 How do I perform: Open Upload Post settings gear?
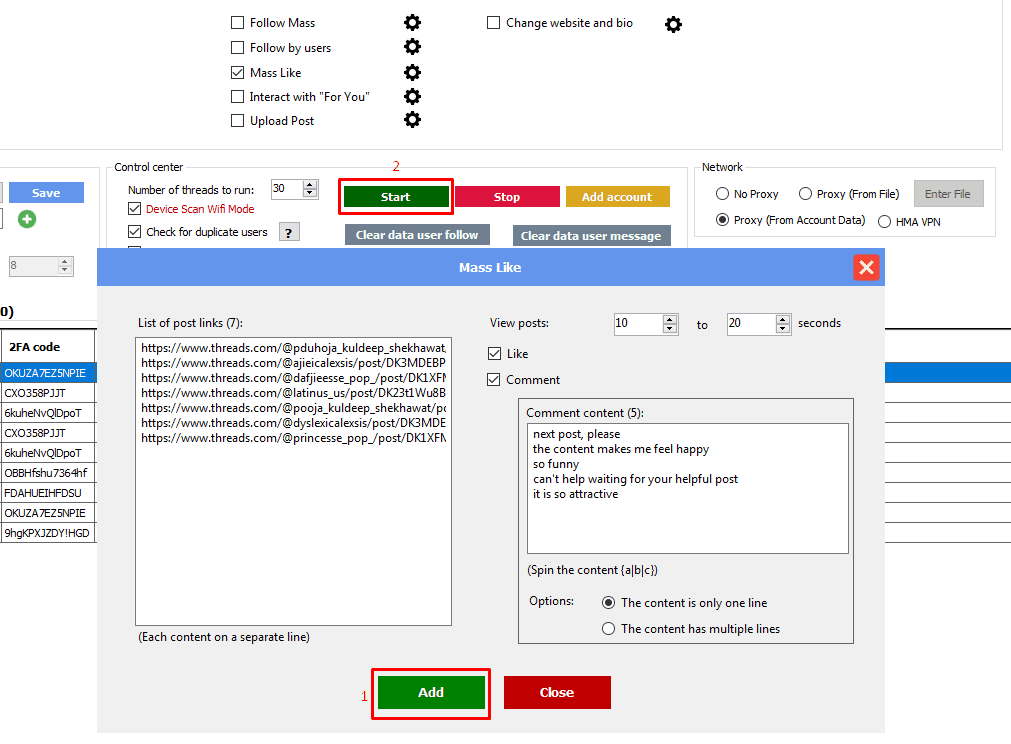point(412,120)
